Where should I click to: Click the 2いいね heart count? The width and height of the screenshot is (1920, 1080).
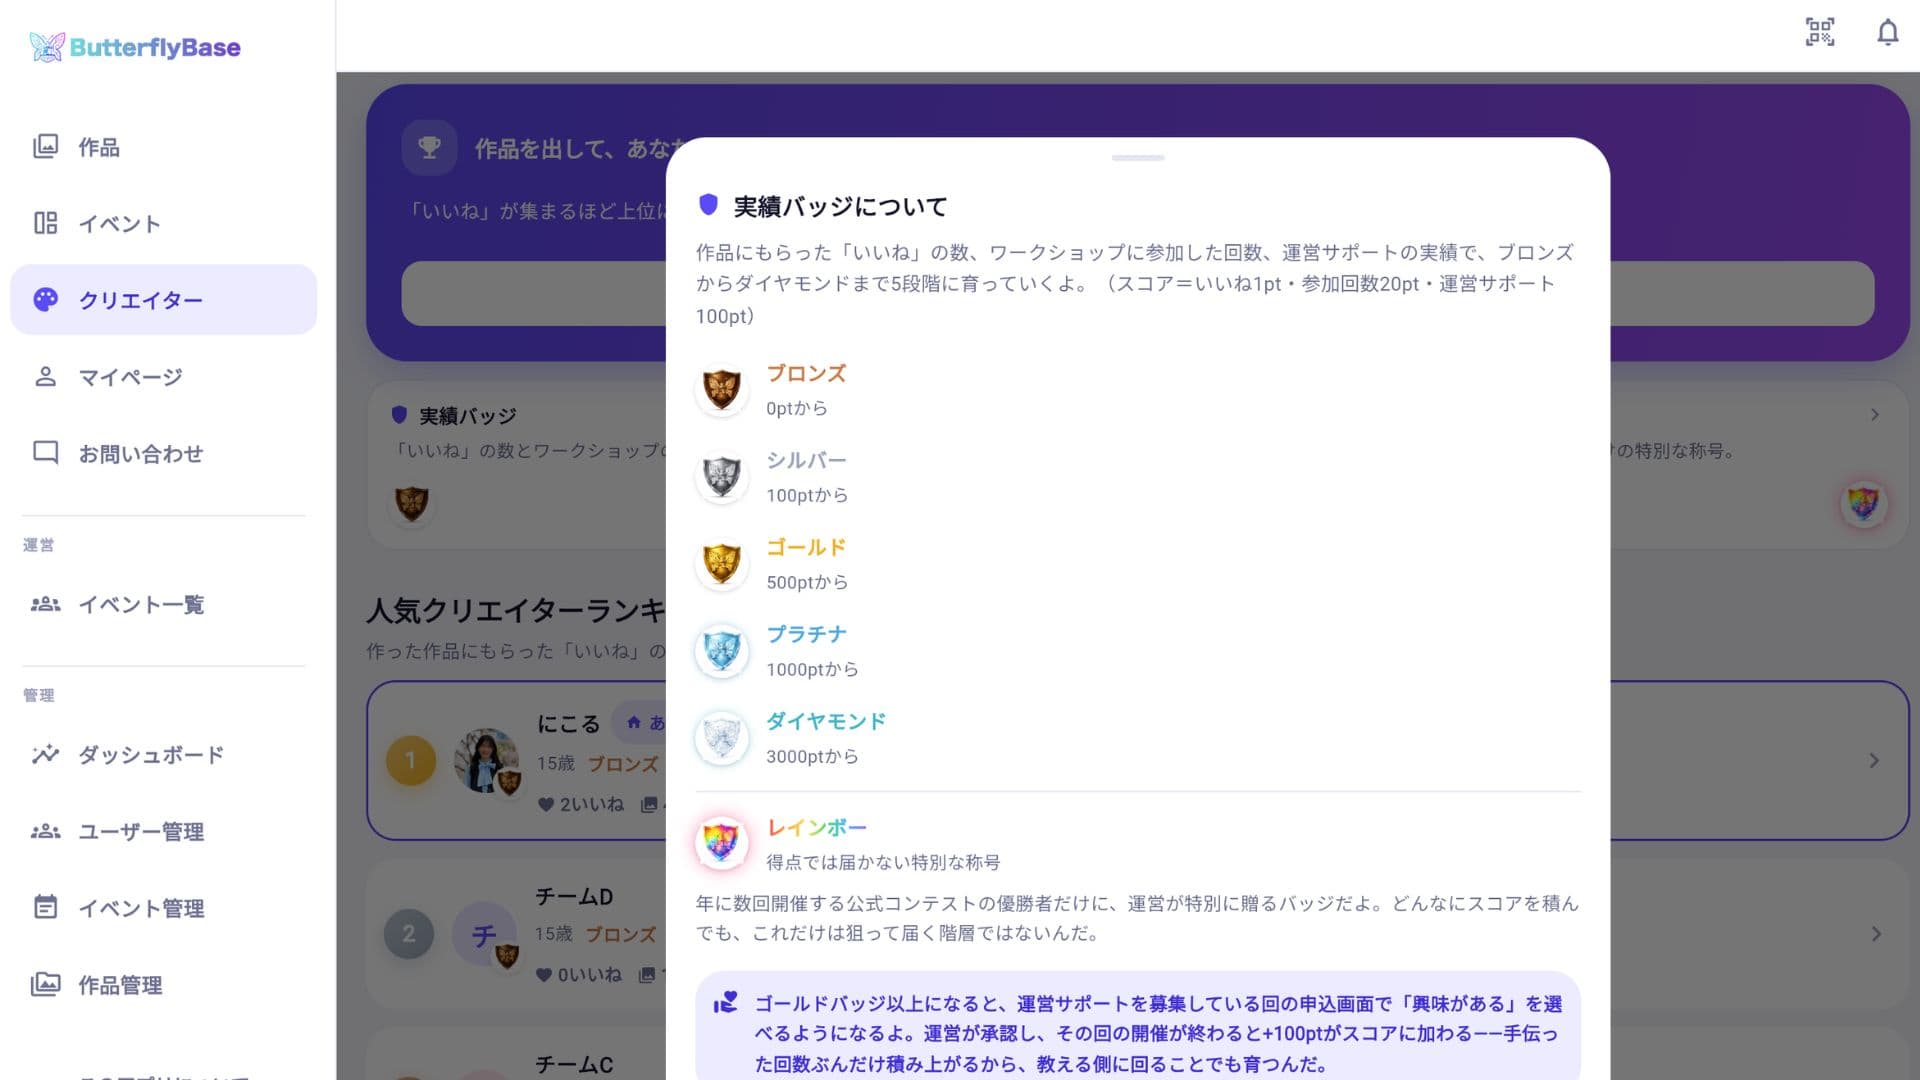pyautogui.click(x=580, y=804)
